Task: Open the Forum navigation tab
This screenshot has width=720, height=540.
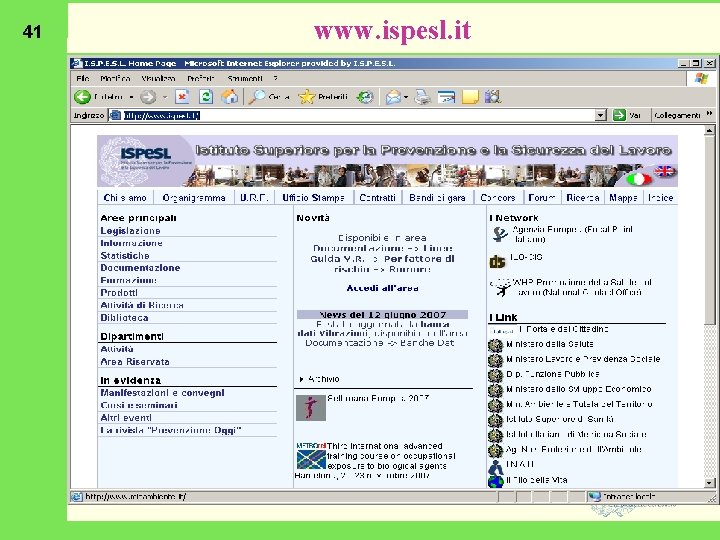Action: (542, 198)
